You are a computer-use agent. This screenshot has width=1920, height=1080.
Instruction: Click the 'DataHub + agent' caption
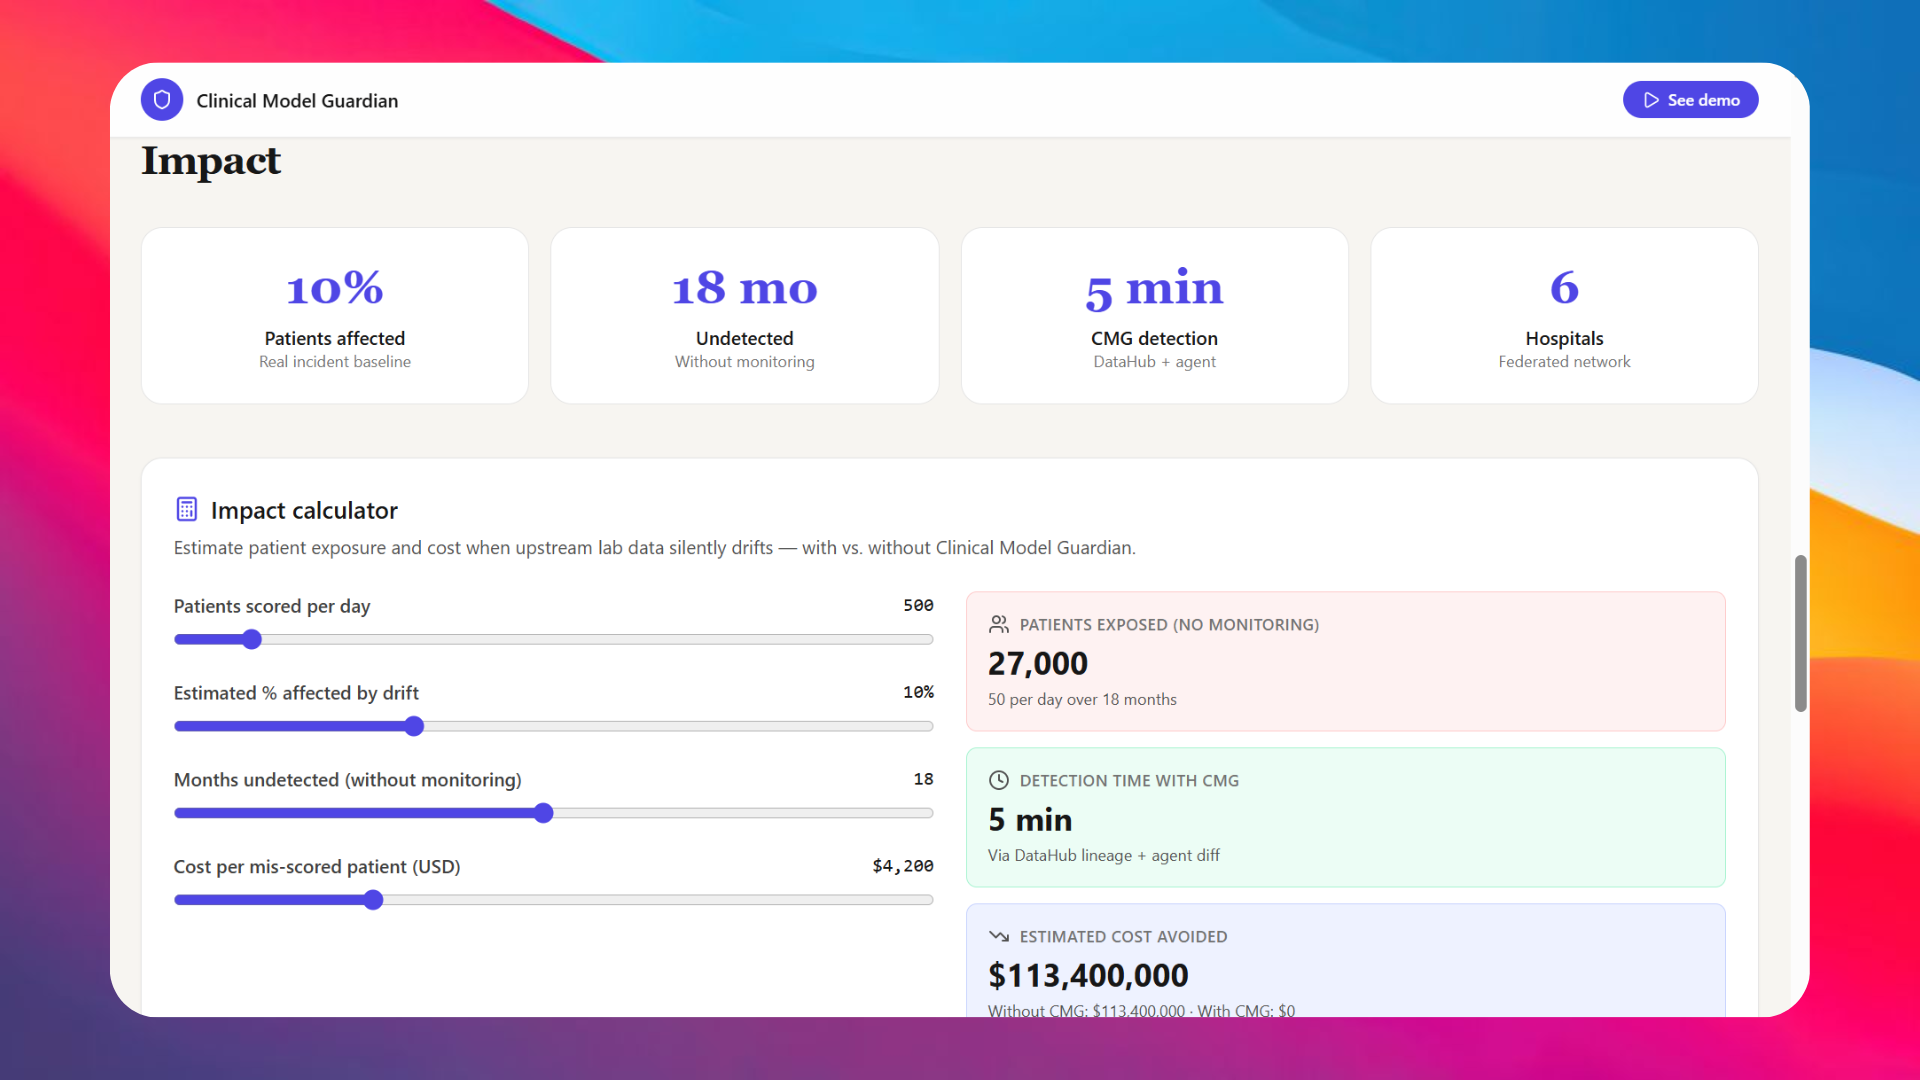tap(1155, 362)
